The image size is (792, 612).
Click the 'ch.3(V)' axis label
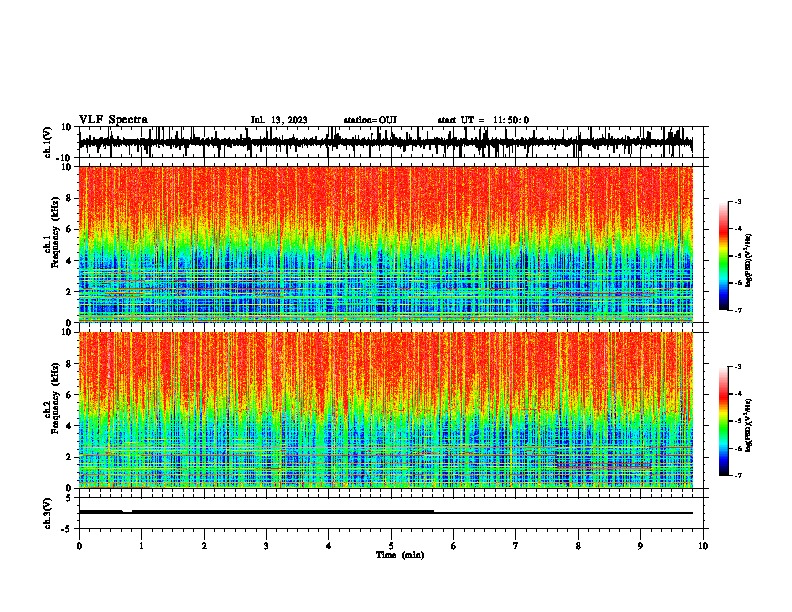(48, 513)
